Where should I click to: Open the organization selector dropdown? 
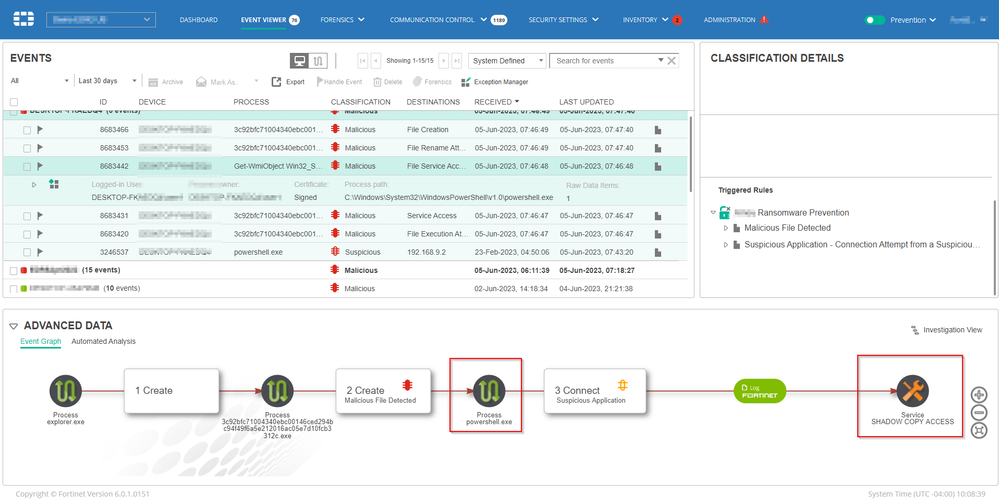tap(101, 20)
